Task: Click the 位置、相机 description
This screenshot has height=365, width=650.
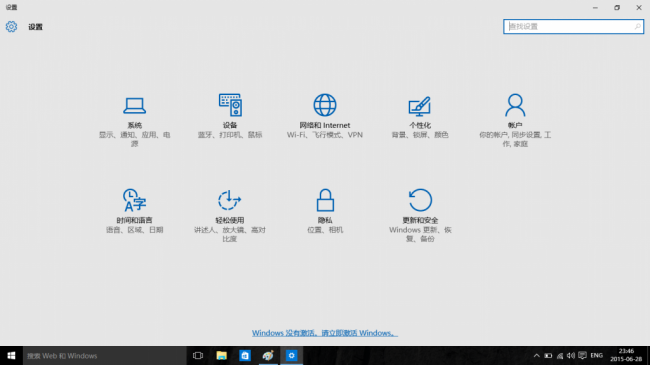Action: tap(325, 230)
